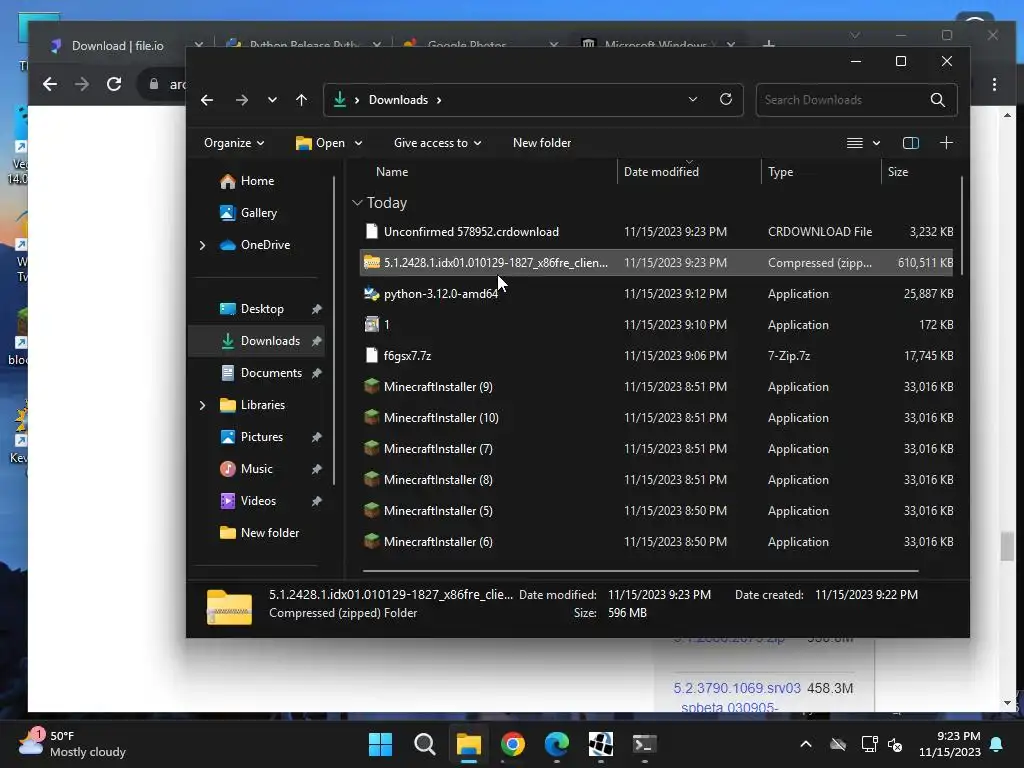Image resolution: width=1024 pixels, height=768 pixels.
Task: Go back in File Explorer
Action: click(207, 100)
